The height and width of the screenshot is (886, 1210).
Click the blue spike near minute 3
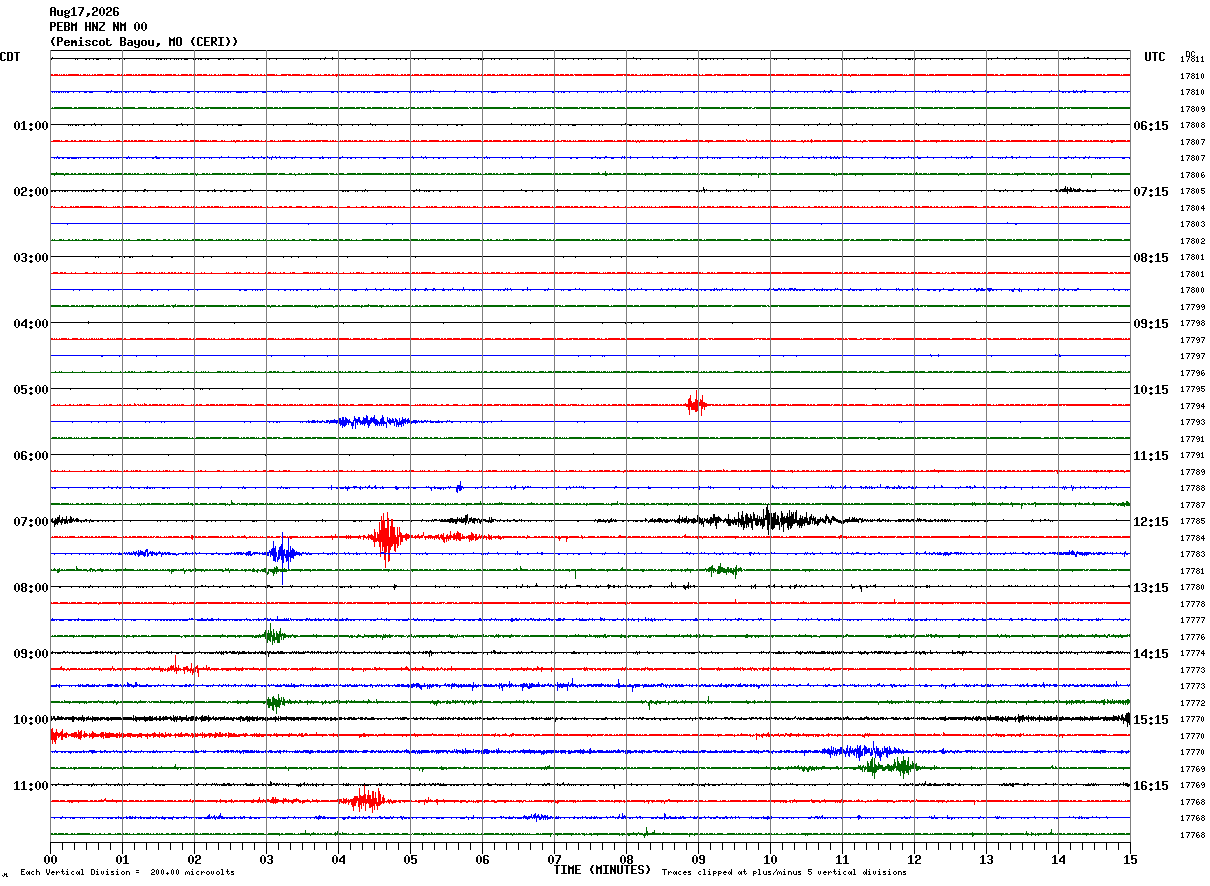tap(283, 554)
